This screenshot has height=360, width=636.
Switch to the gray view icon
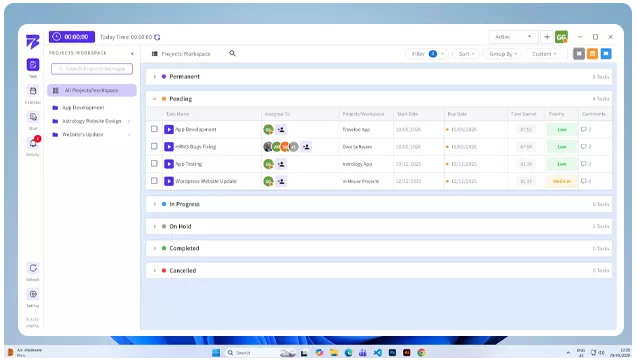pyautogui.click(x=579, y=54)
